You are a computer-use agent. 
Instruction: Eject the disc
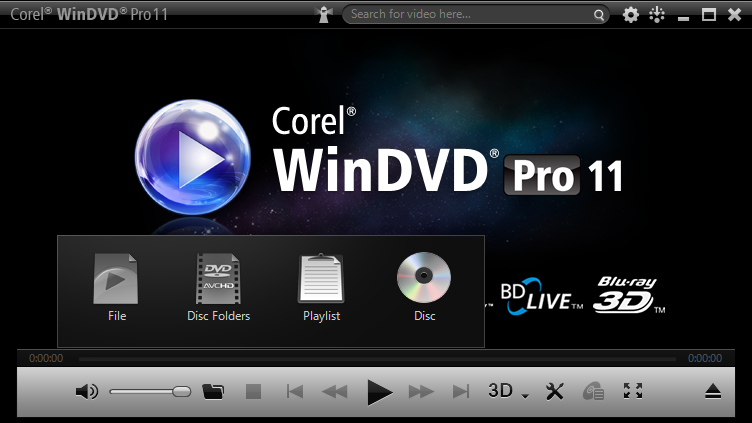click(713, 391)
